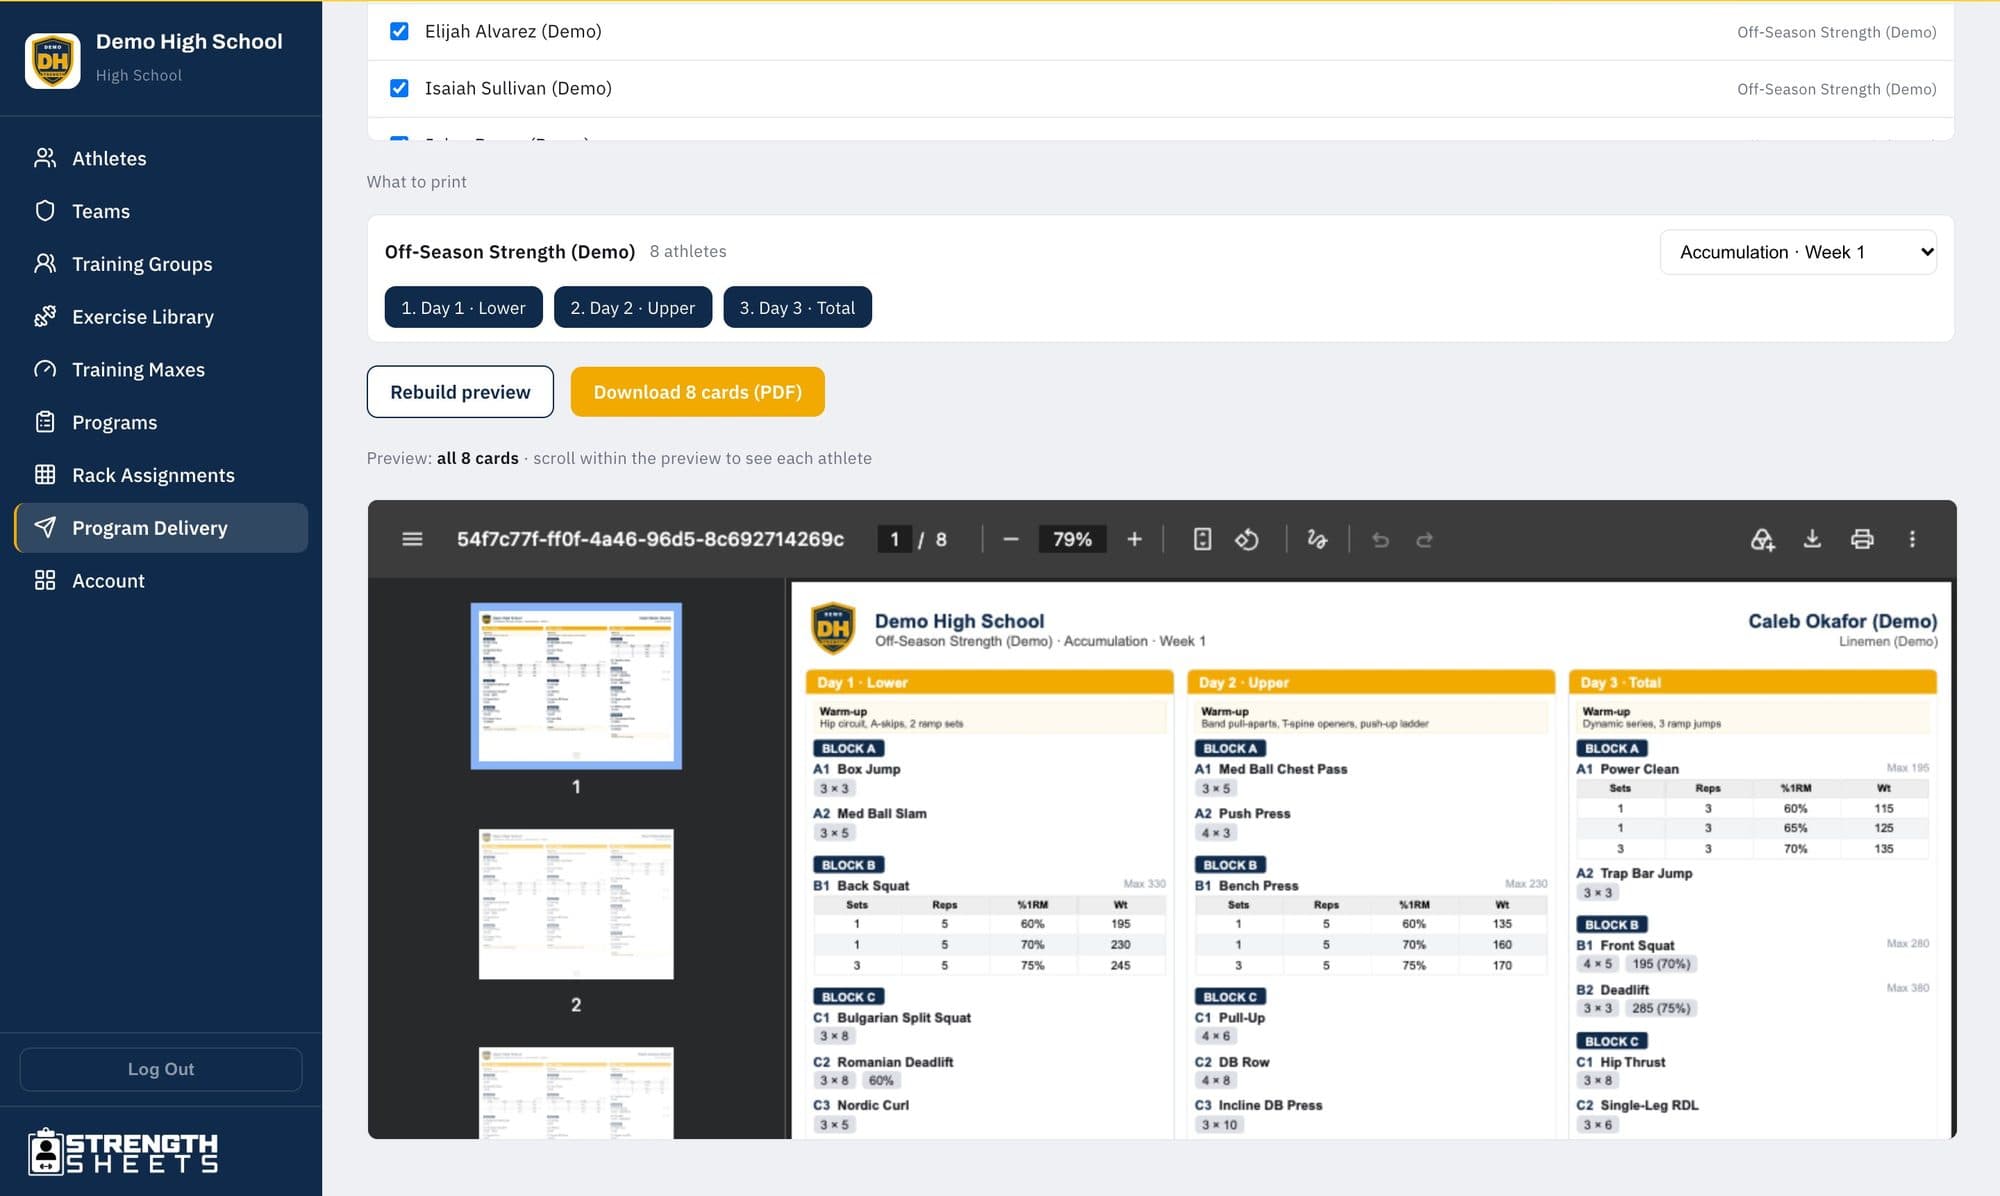Save PDF to Drive icon
This screenshot has width=2000, height=1196.
[1762, 539]
